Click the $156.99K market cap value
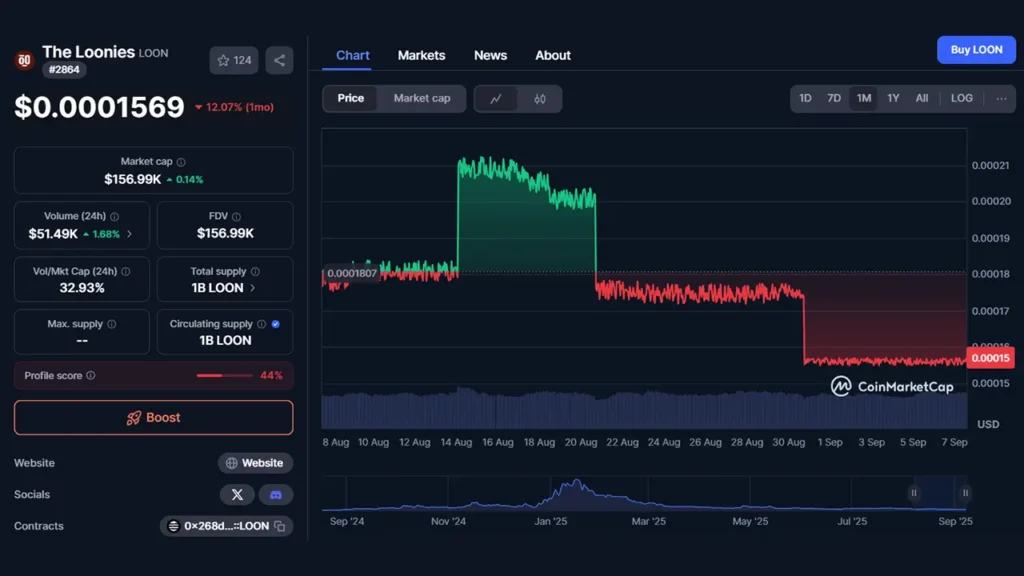The width and height of the screenshot is (1024, 576). 133,180
